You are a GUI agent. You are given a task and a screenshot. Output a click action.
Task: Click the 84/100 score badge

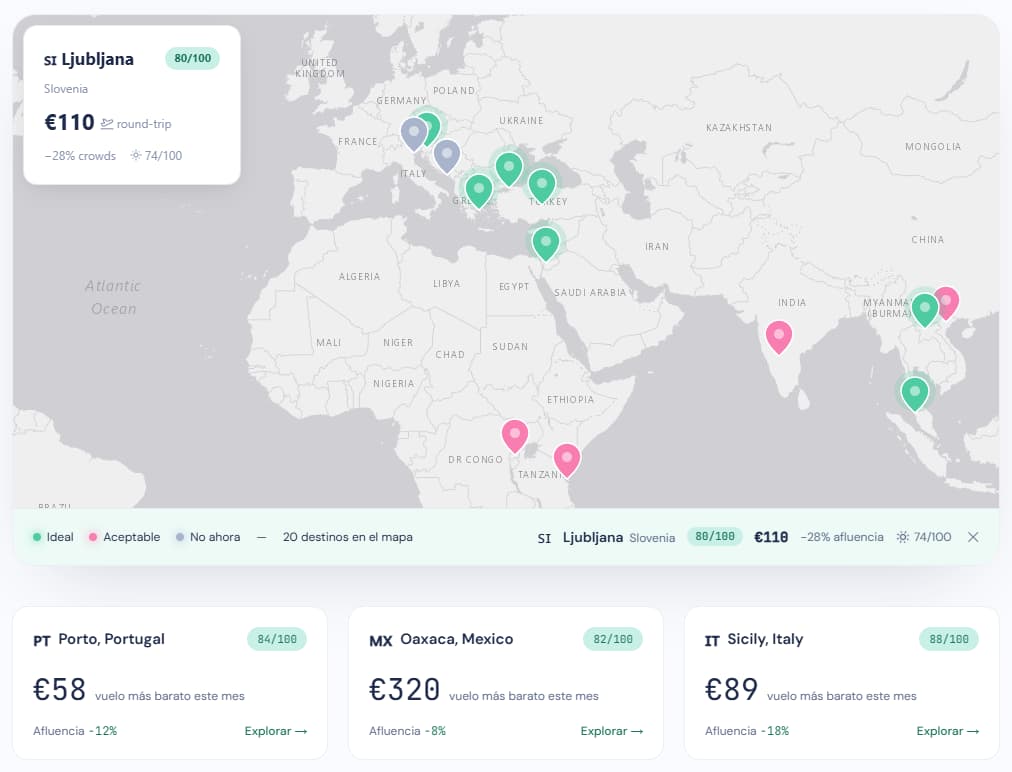277,639
